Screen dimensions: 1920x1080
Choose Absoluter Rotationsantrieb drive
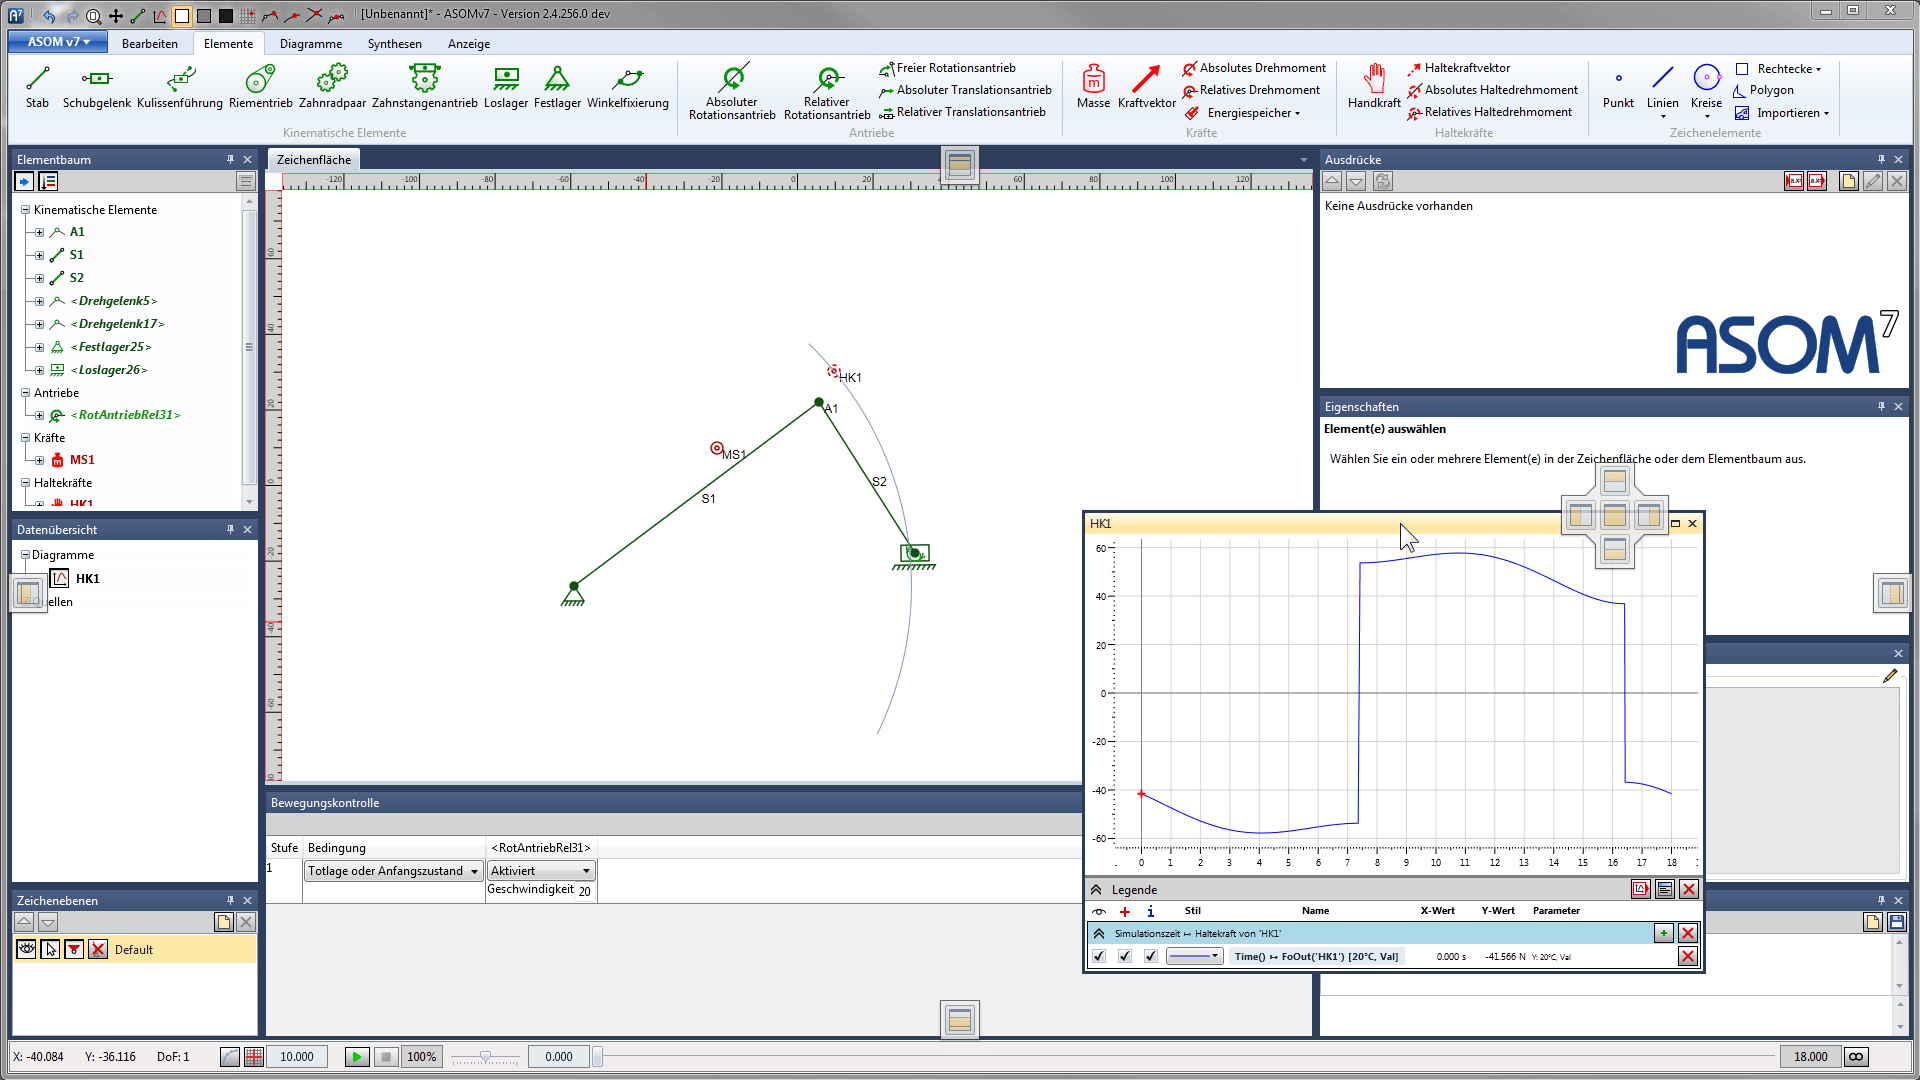click(x=732, y=92)
